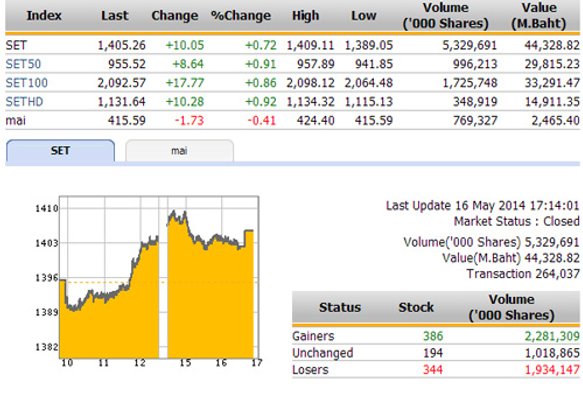This screenshot has height=420, width=583.
Task: Click the Last Update timestamp text
Action: 483,206
